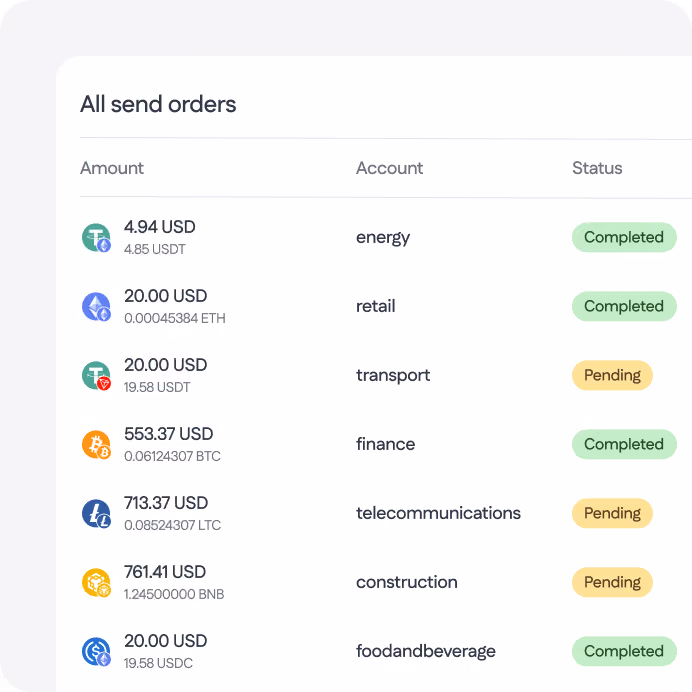
Task: Select the 553.37 USD amount
Action: (169, 434)
